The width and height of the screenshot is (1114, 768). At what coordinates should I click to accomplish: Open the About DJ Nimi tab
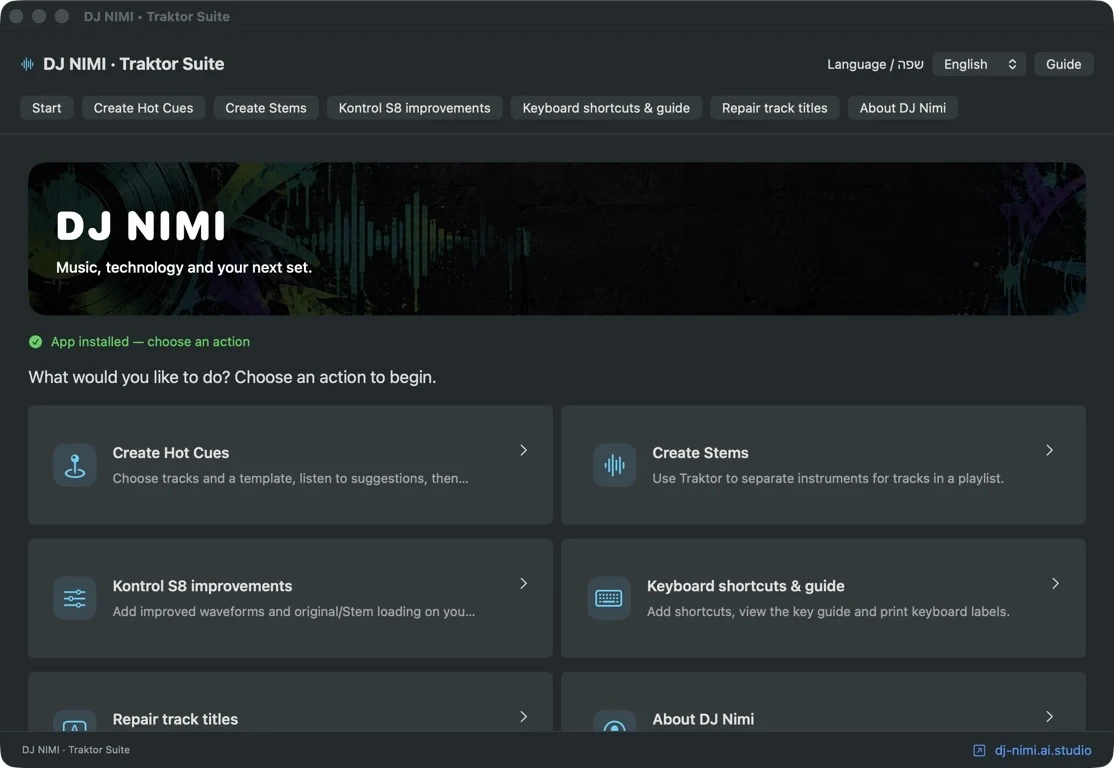(902, 108)
